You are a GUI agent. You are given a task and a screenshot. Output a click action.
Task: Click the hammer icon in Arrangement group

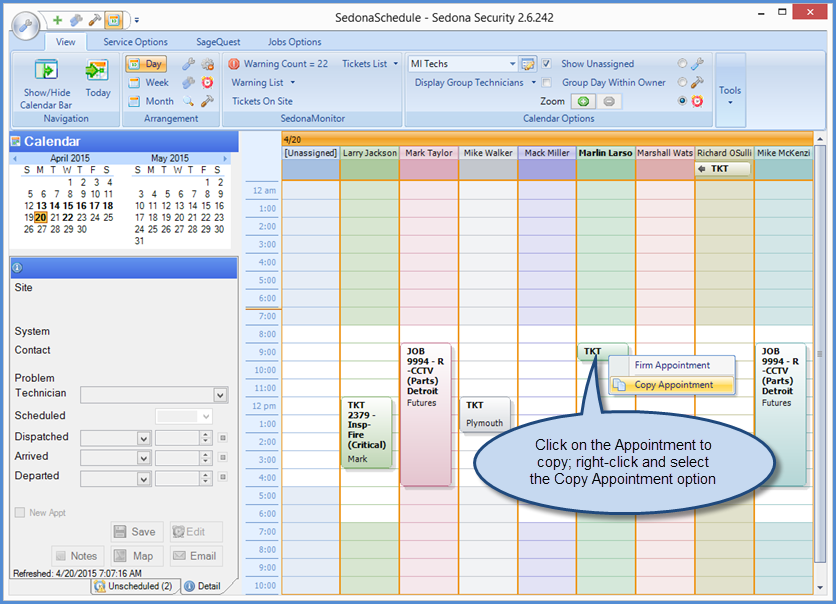pyautogui.click(x=207, y=101)
